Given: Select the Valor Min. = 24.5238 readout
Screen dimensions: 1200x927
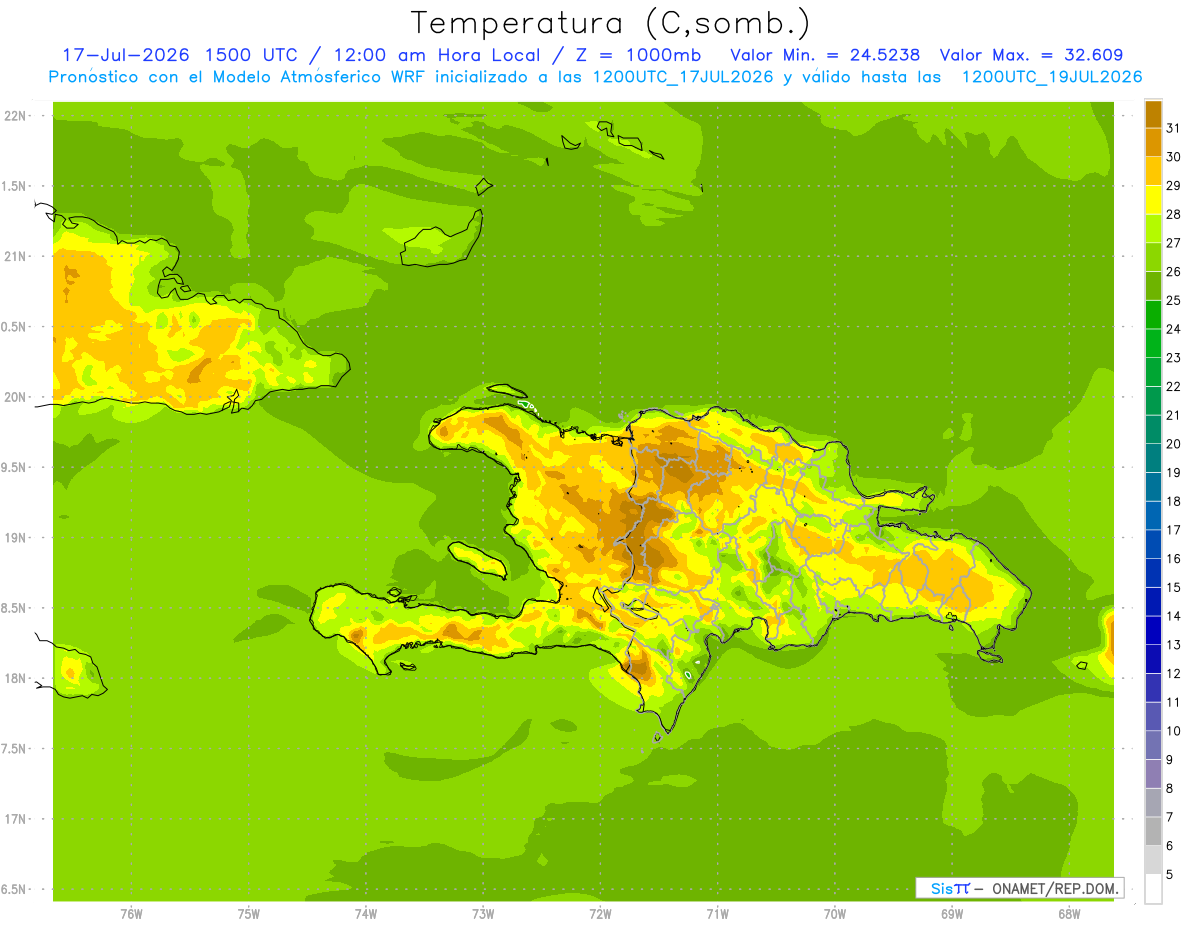Looking at the screenshot, I should coord(825,55).
